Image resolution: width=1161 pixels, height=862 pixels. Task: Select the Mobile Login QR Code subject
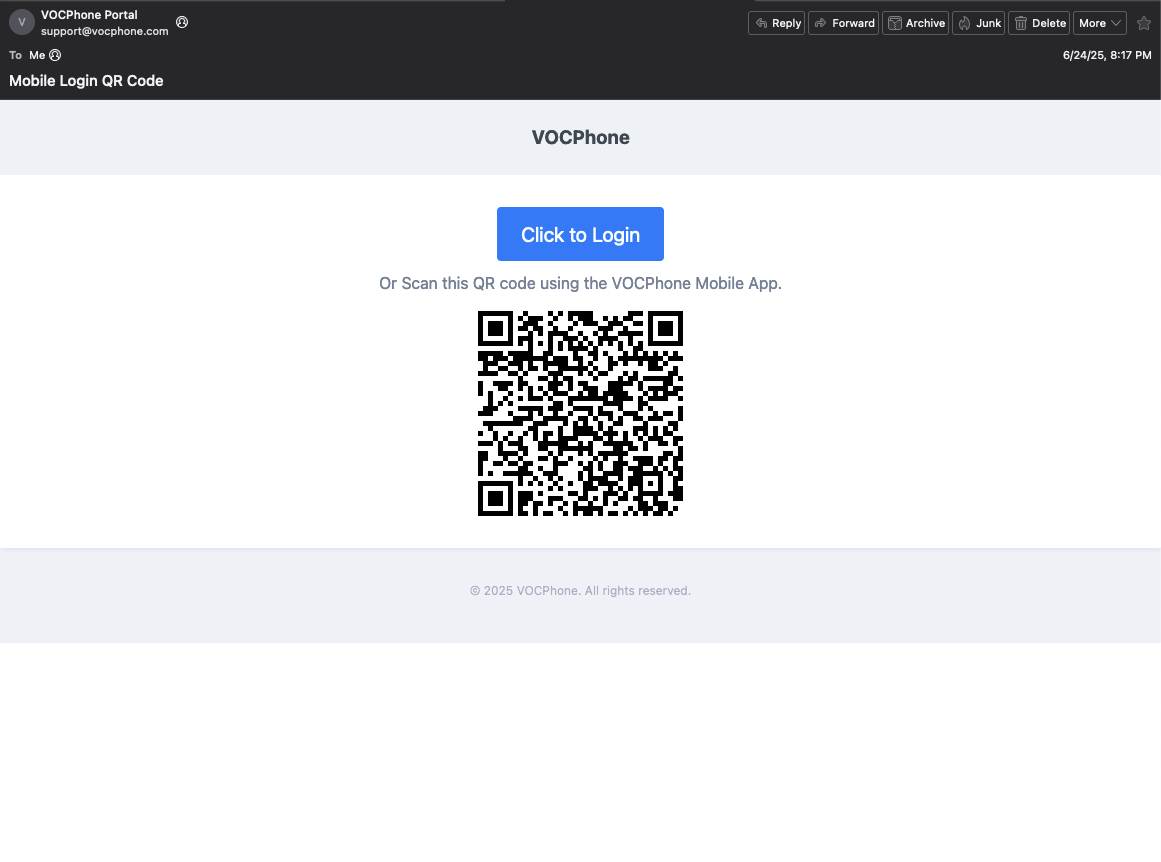pyautogui.click(x=86, y=81)
